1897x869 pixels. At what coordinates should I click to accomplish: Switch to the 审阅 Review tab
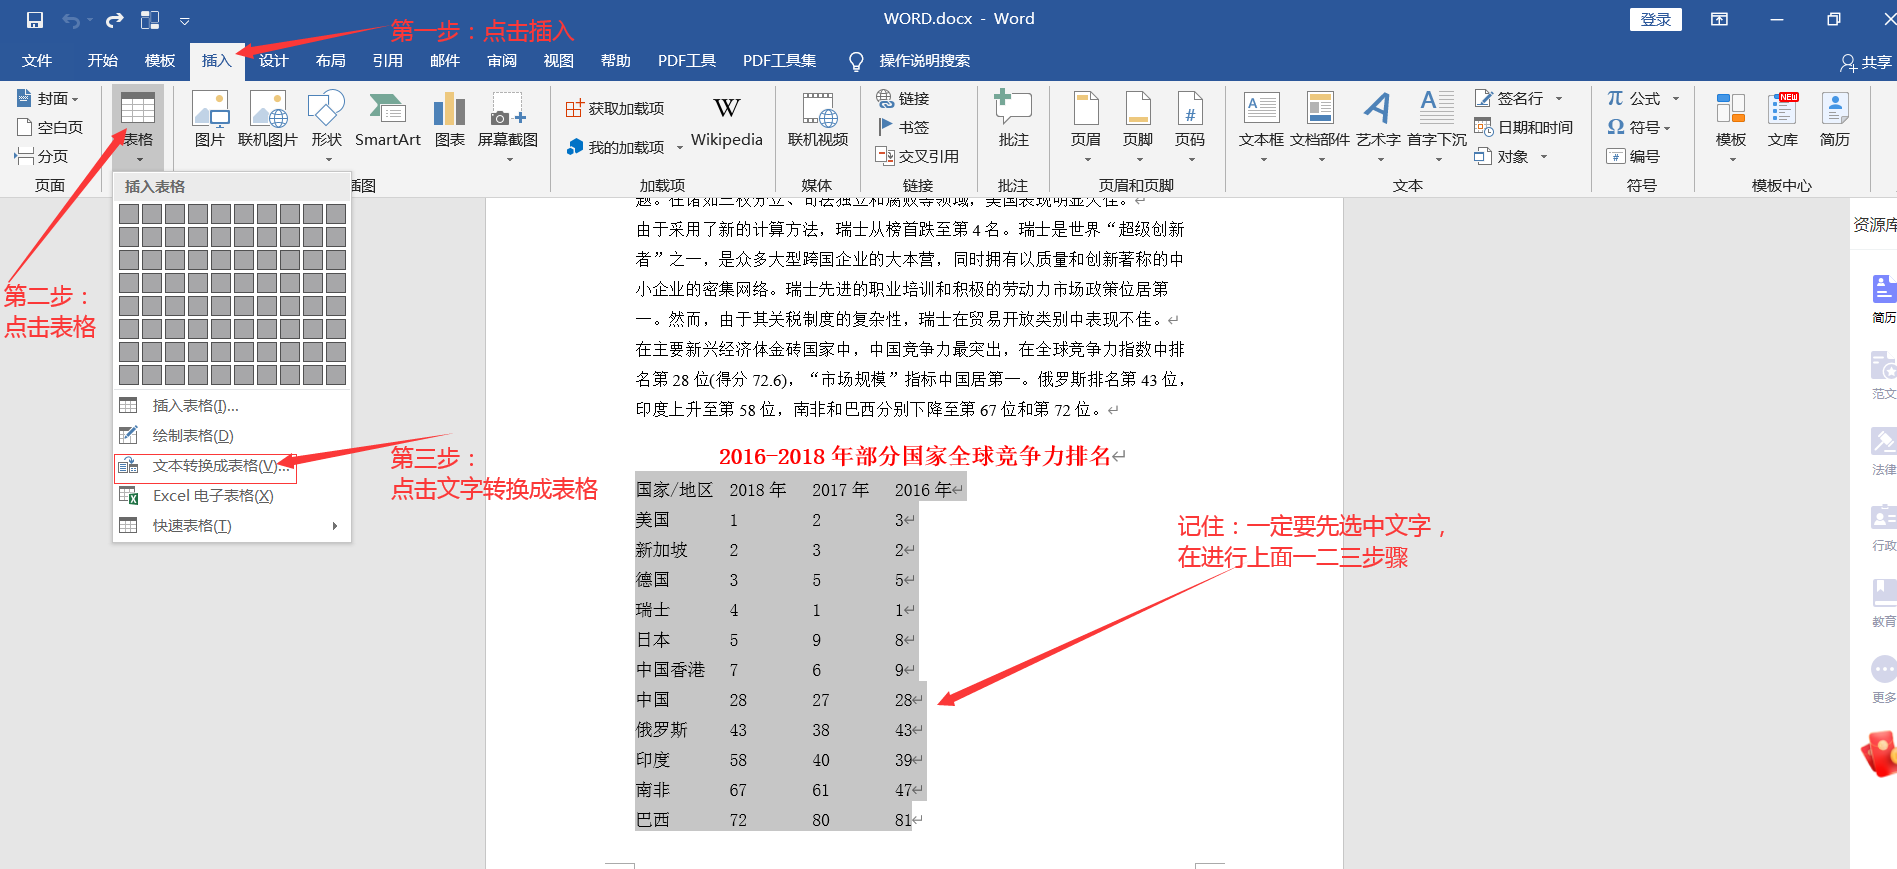(x=502, y=61)
